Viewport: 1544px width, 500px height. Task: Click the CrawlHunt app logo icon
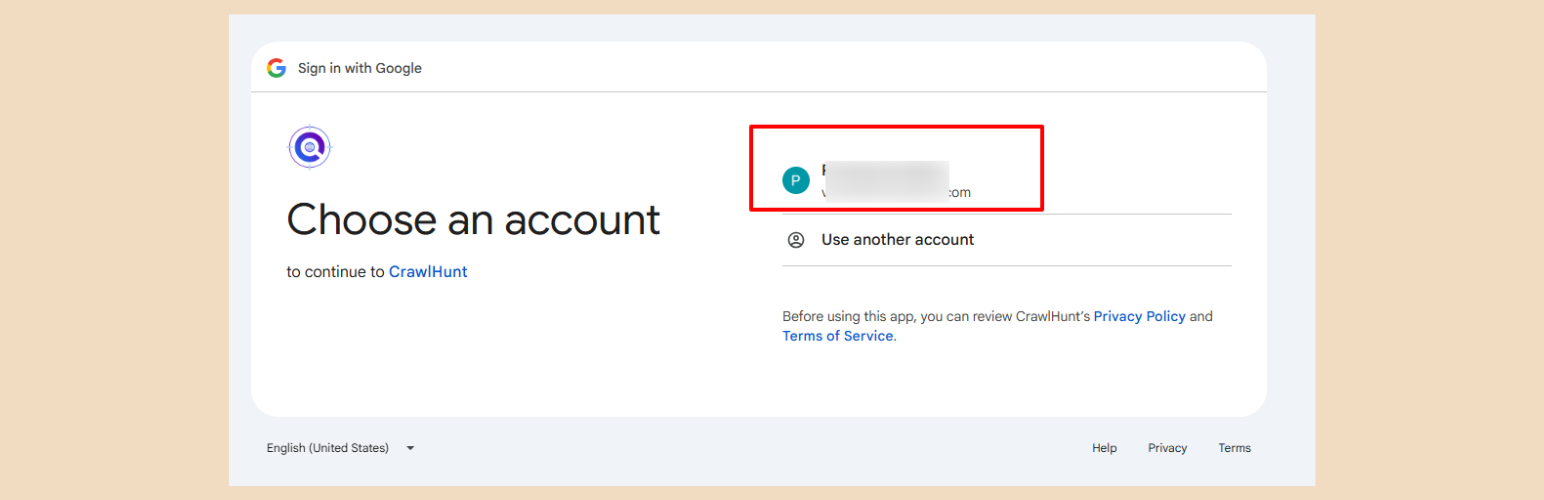(309, 148)
